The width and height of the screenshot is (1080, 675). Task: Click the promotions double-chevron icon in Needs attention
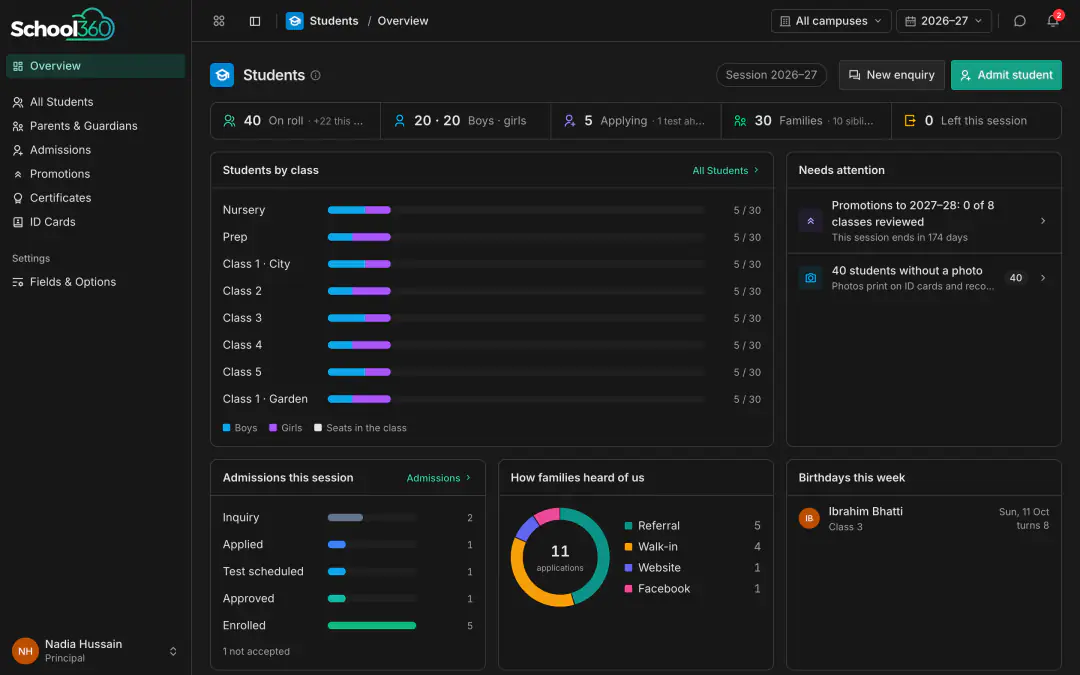811,221
